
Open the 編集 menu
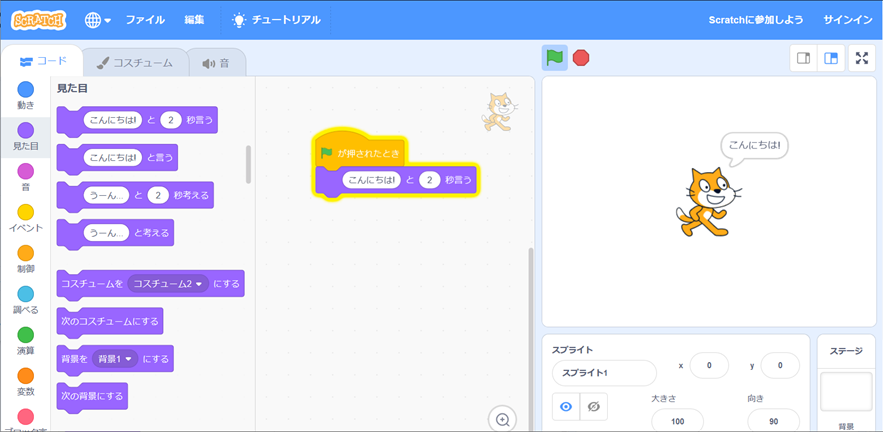194,20
